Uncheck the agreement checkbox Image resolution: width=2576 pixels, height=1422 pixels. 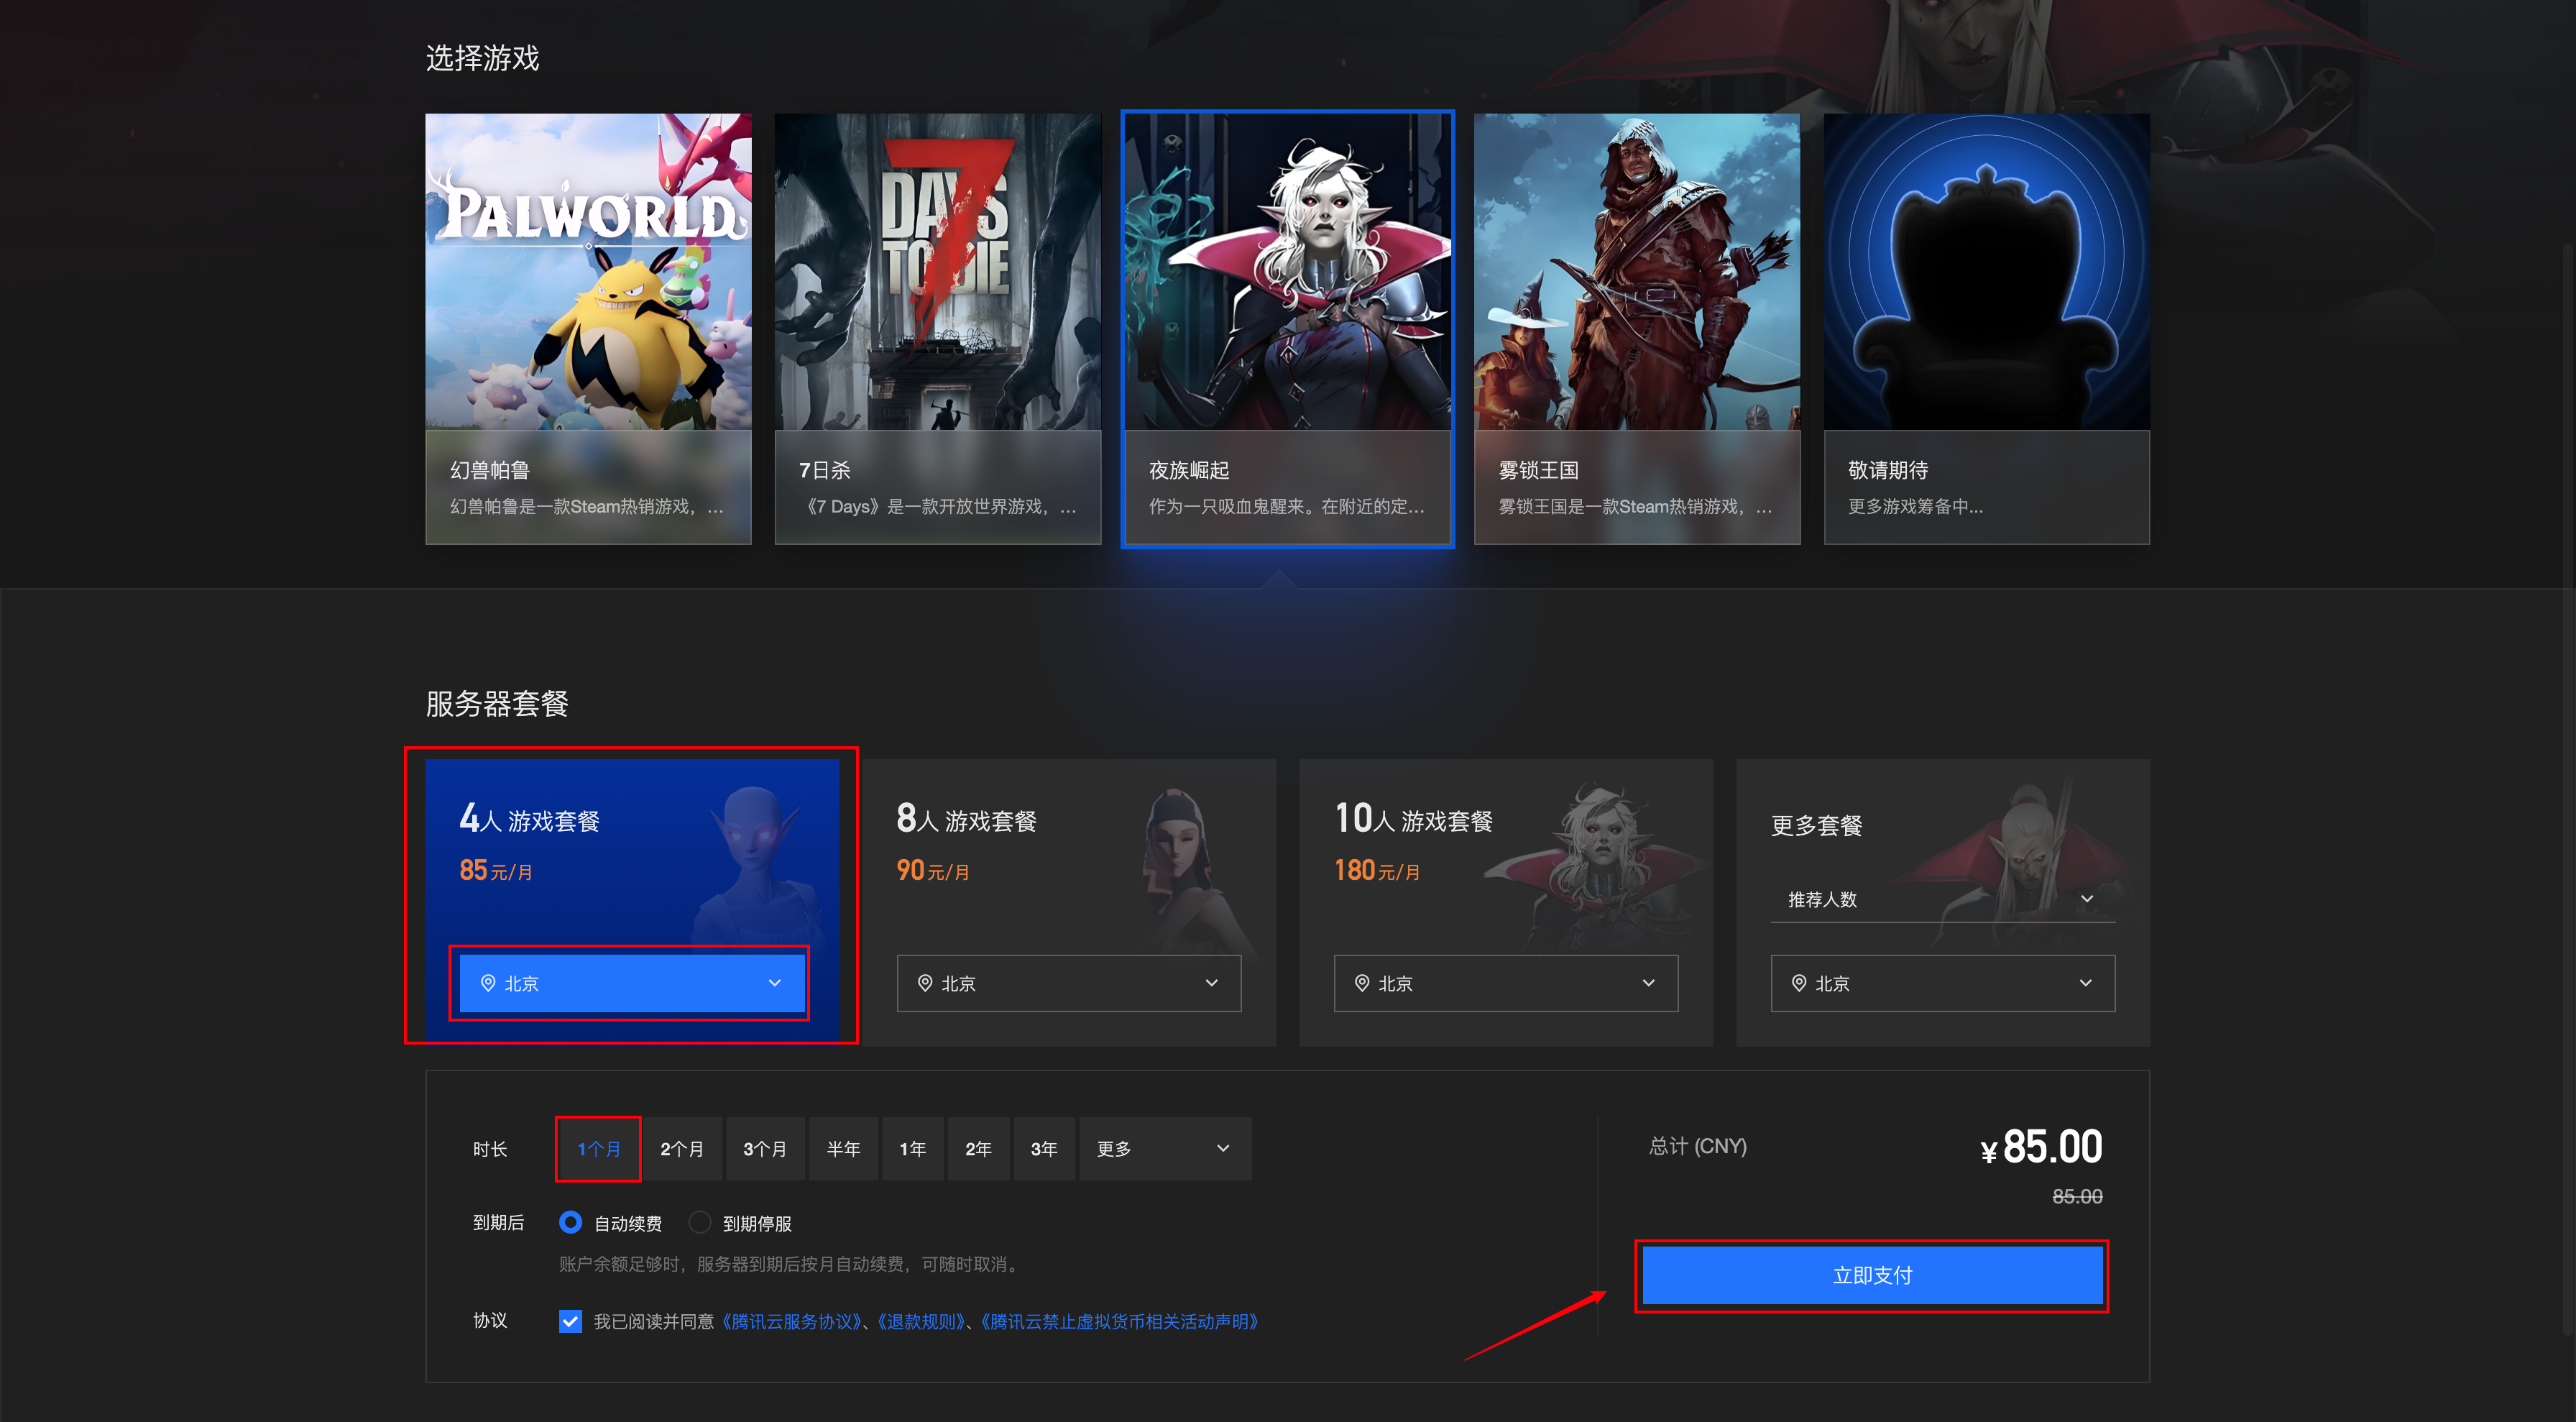click(x=570, y=1321)
